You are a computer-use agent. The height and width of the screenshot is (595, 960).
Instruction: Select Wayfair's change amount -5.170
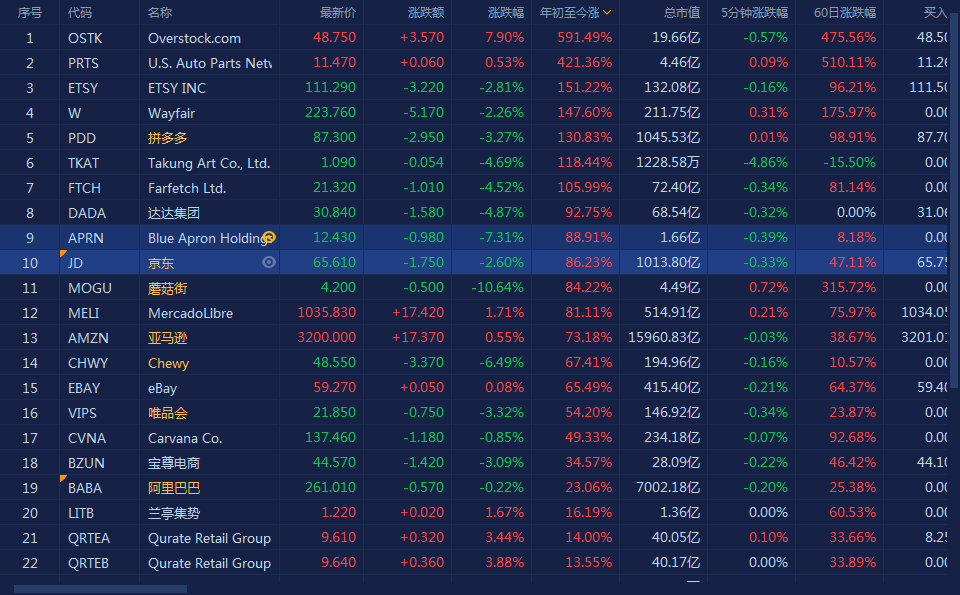pyautogui.click(x=424, y=112)
